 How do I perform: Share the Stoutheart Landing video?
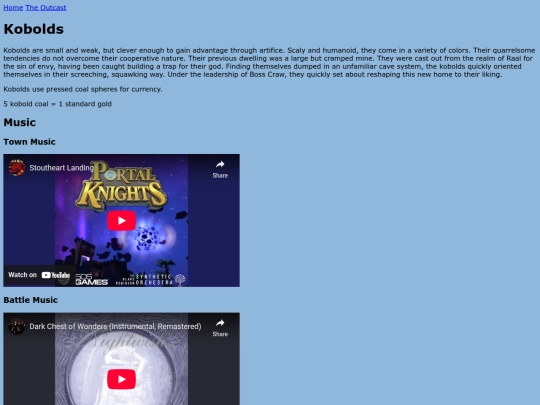[x=220, y=169]
